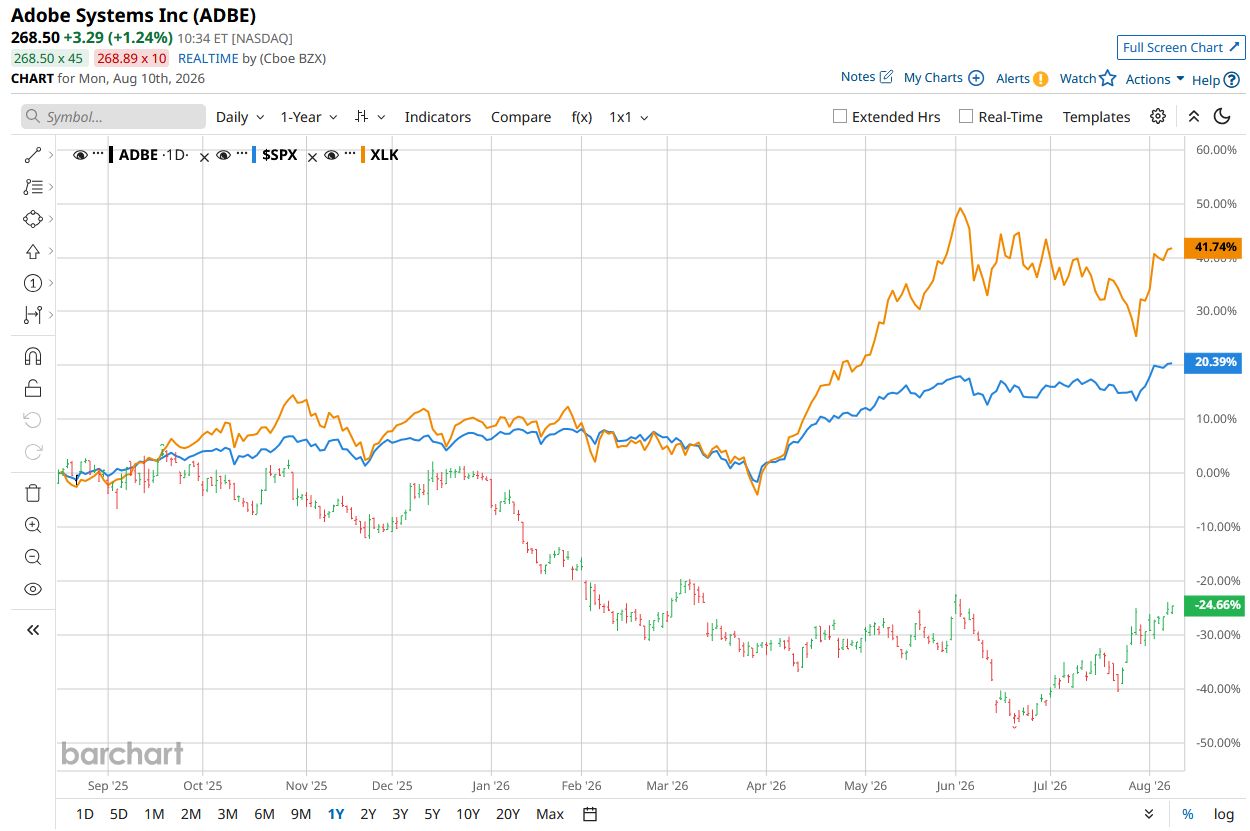The height and width of the screenshot is (831, 1250).
Task: Select the 1D time range
Action: (85, 814)
